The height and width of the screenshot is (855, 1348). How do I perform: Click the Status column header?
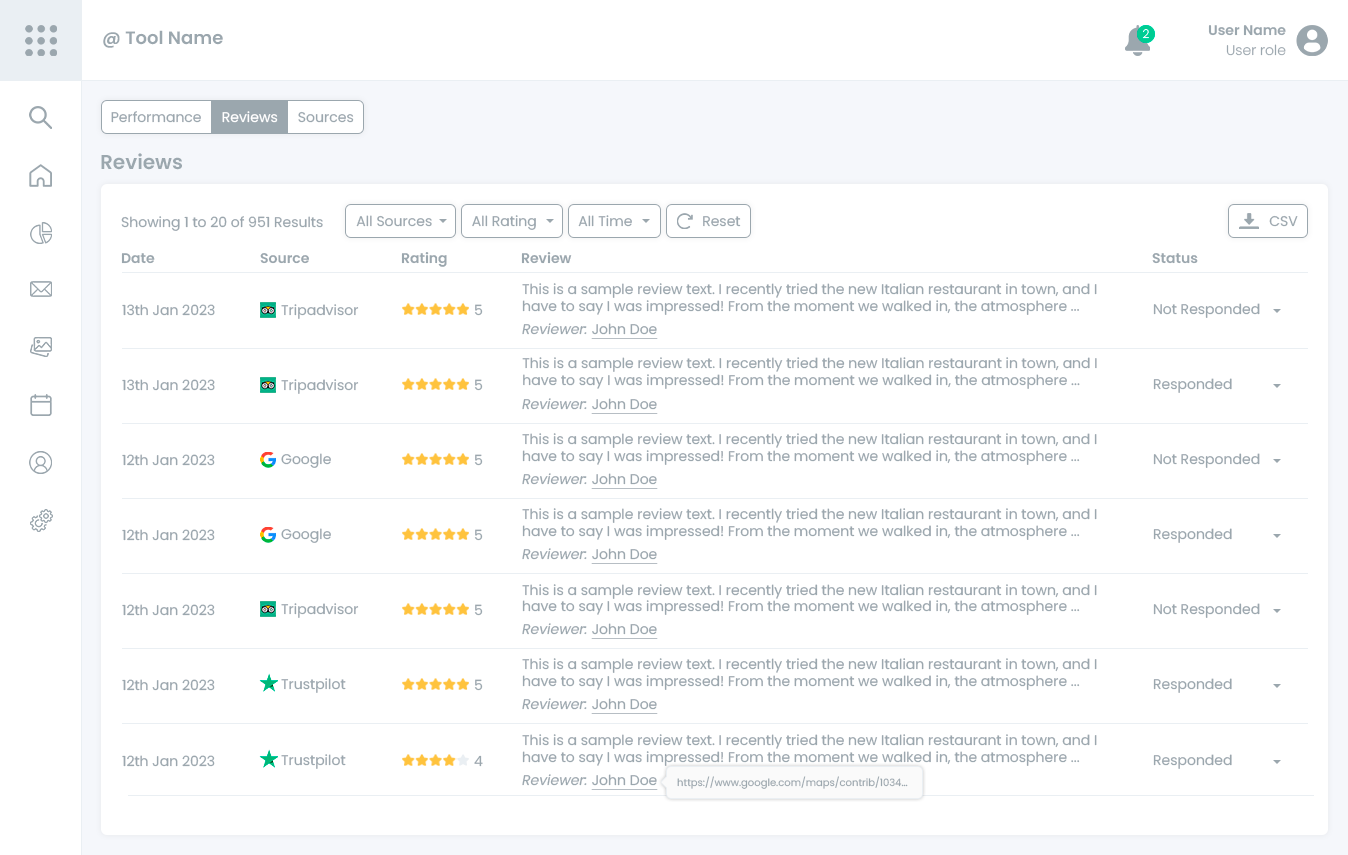tap(1175, 258)
